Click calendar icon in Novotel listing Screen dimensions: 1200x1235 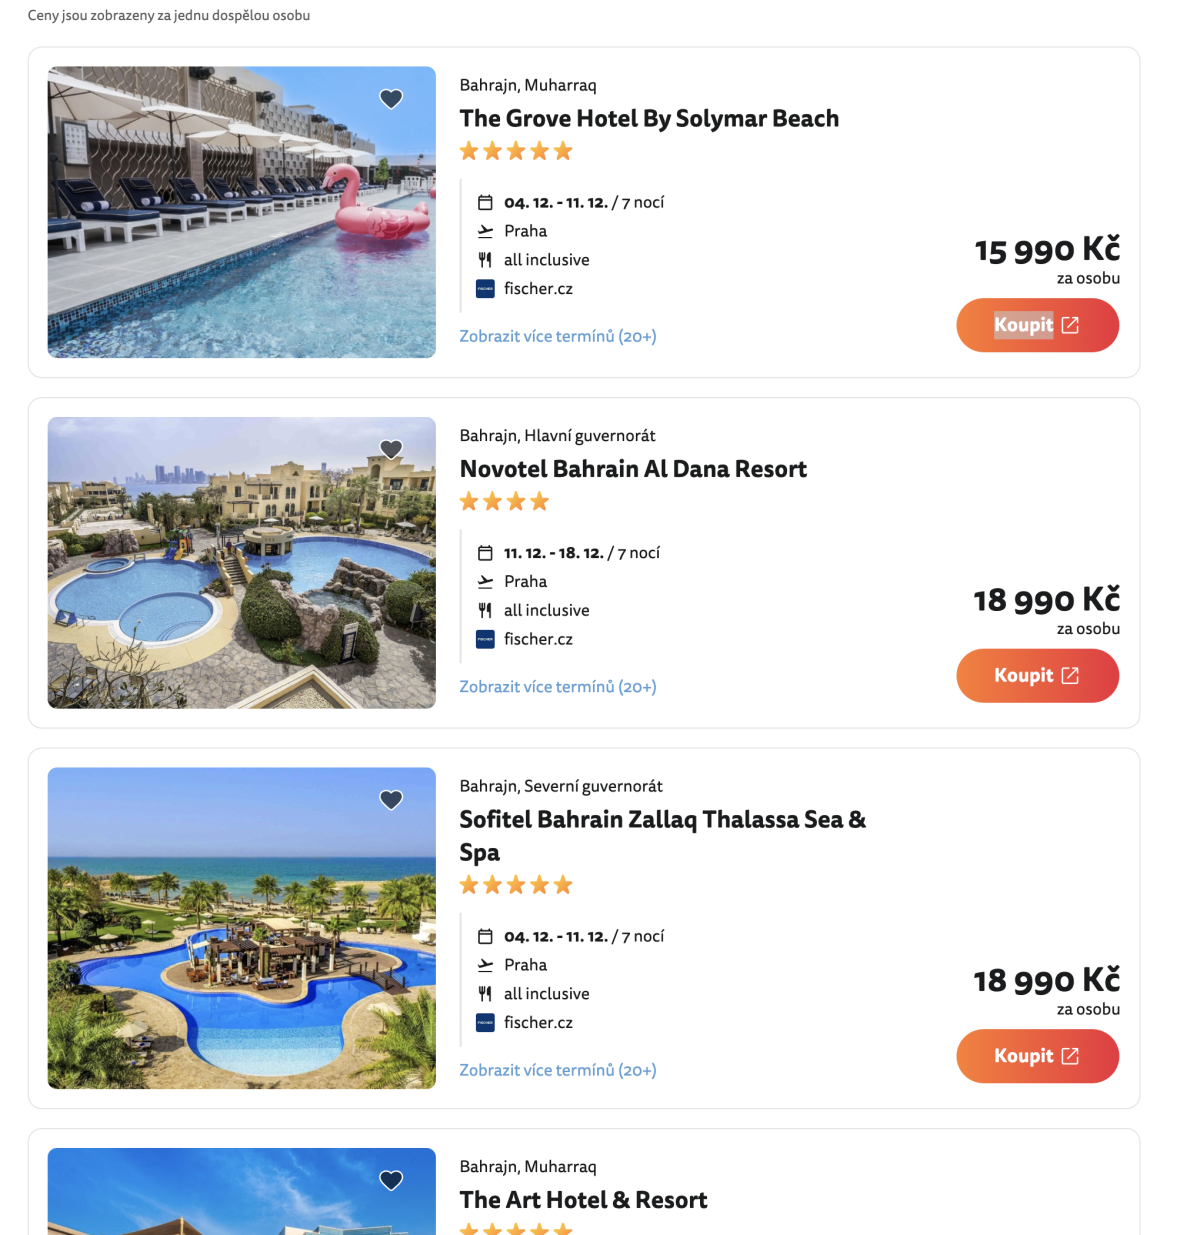tap(485, 553)
